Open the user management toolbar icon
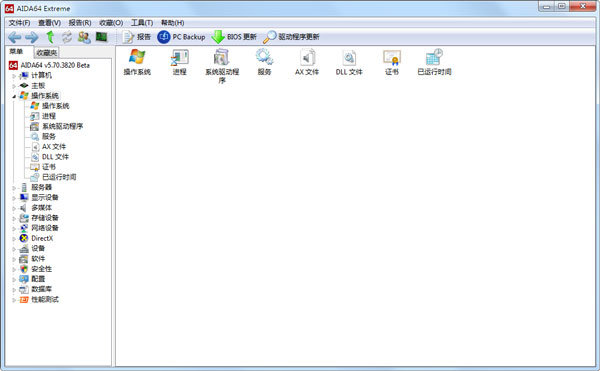 [84, 37]
